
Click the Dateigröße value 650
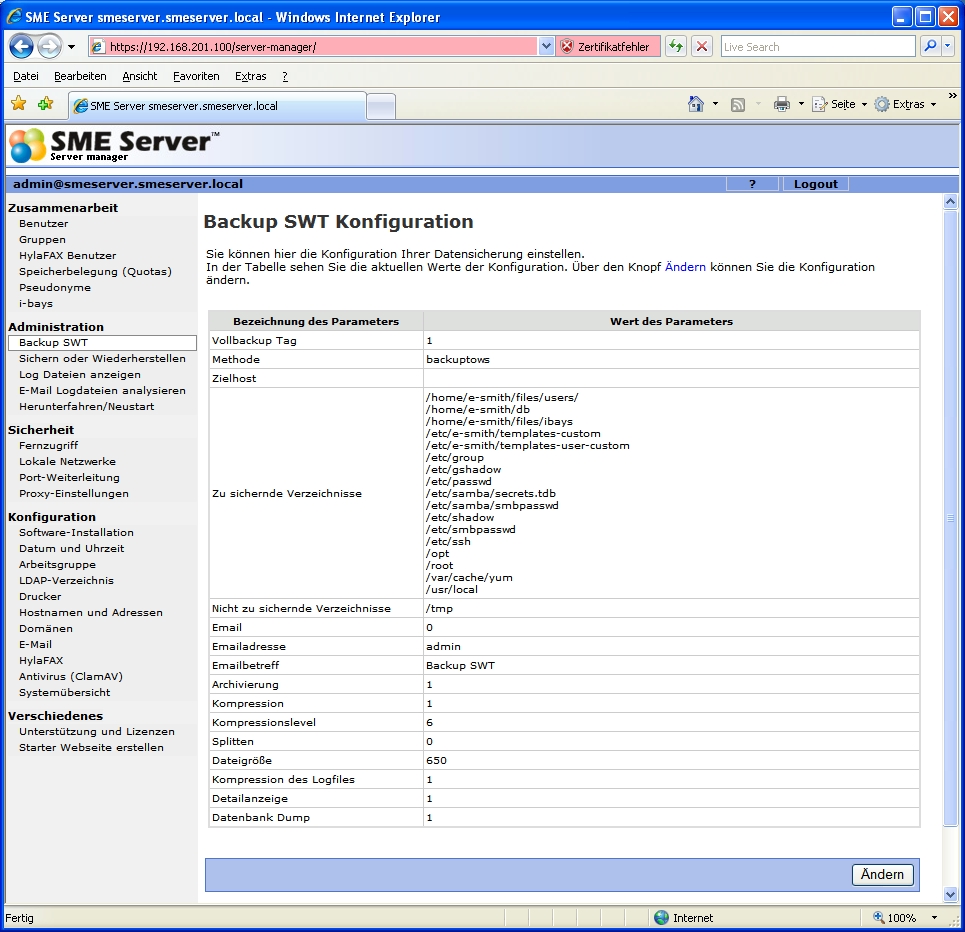coord(436,760)
